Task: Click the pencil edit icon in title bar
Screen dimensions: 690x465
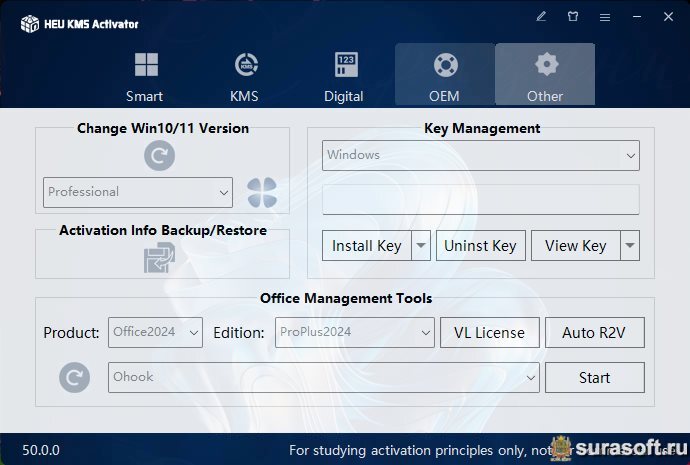Action: tap(541, 17)
